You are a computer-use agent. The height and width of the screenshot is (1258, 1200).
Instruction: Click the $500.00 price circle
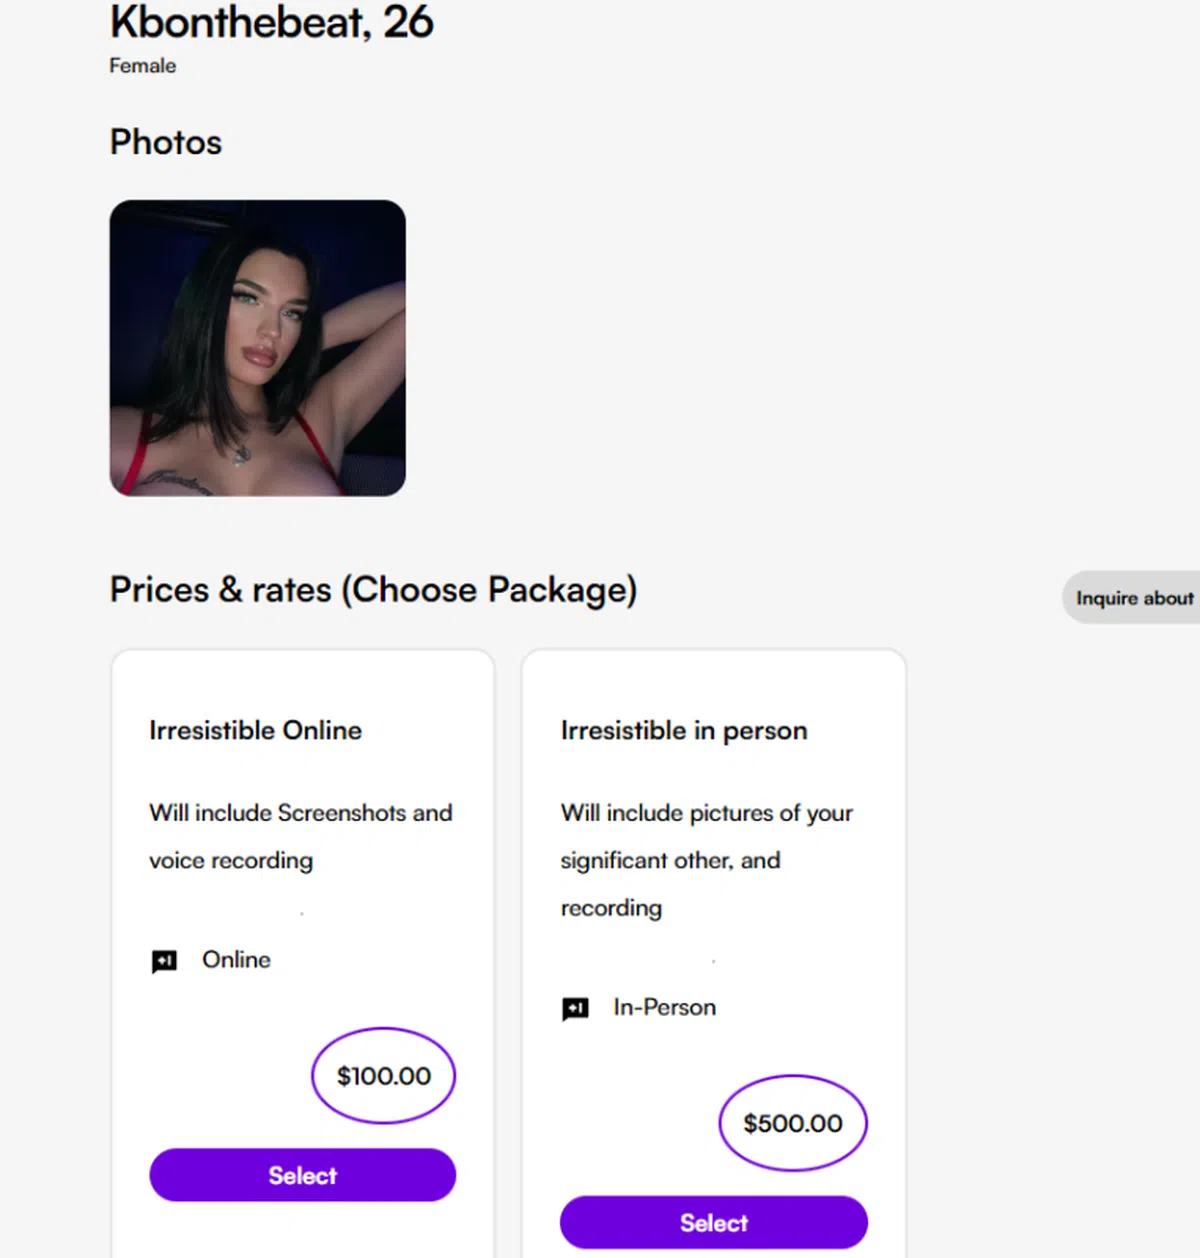coord(793,1123)
